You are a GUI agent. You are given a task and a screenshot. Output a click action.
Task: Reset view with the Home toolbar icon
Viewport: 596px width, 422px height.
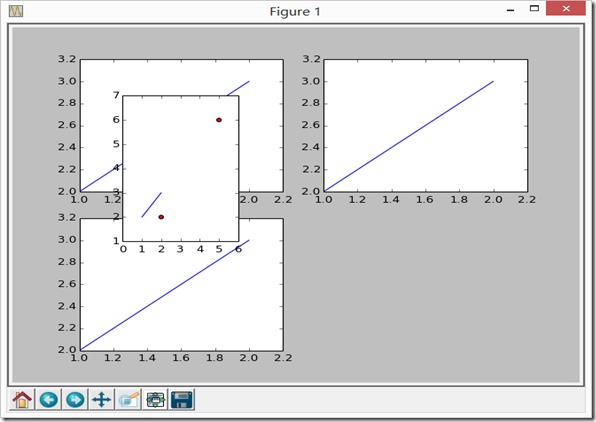coord(22,400)
